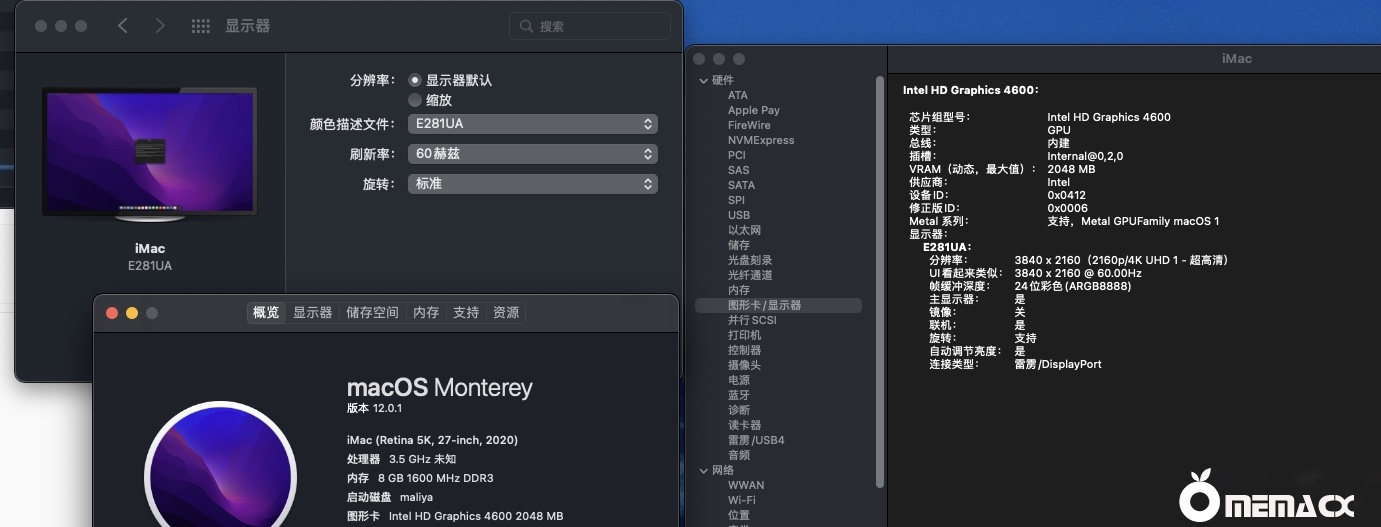
Task: Click the back arrow in Displays window
Action: coord(123,26)
